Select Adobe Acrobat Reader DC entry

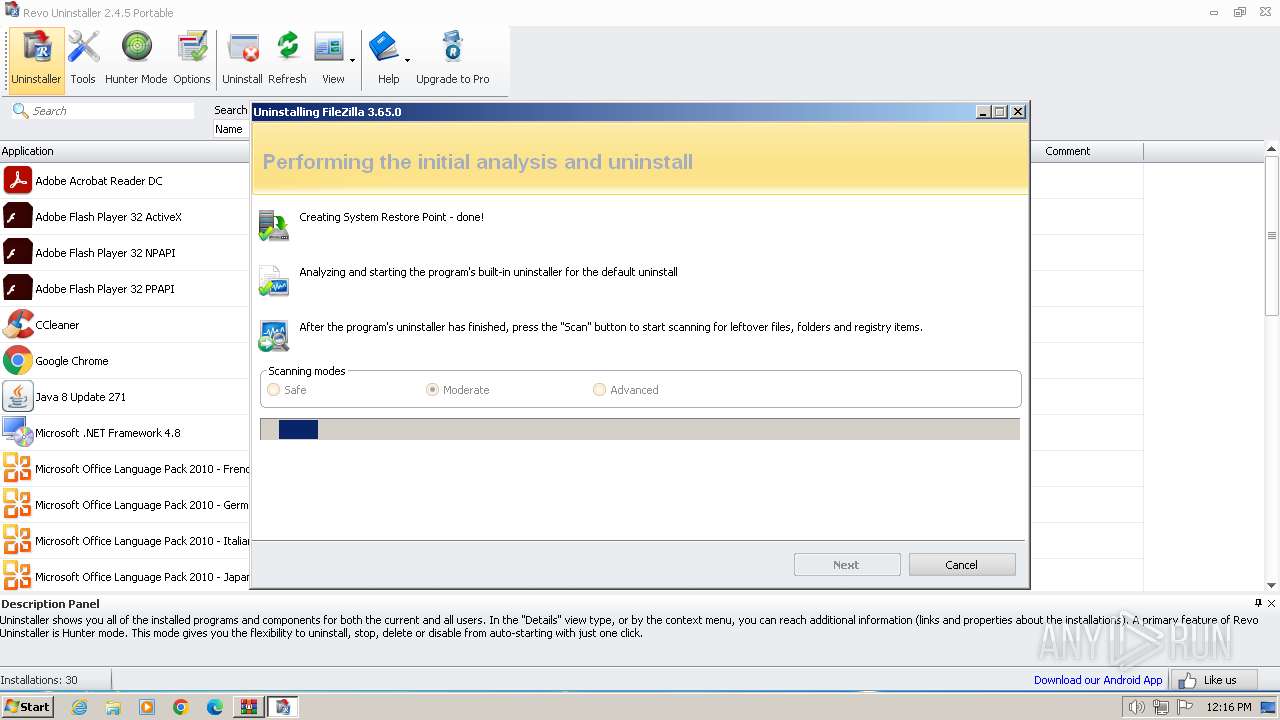[x=125, y=181]
